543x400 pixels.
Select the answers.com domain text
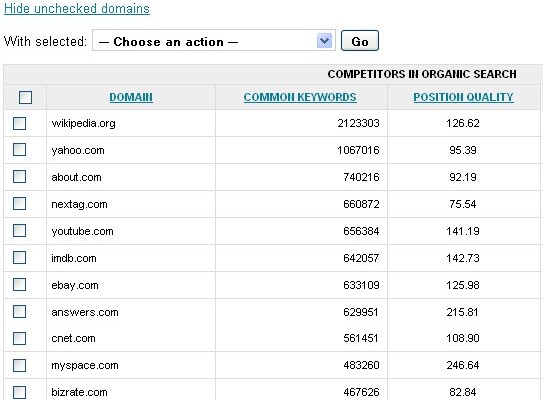click(x=85, y=312)
